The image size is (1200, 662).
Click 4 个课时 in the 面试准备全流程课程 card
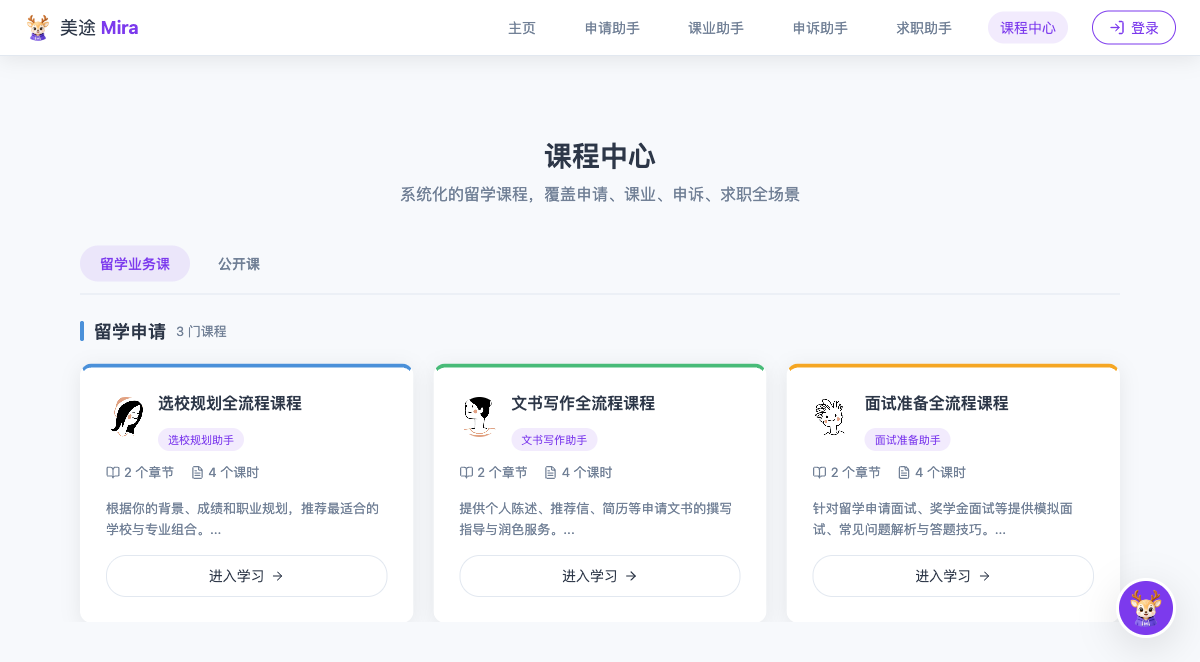click(x=940, y=473)
